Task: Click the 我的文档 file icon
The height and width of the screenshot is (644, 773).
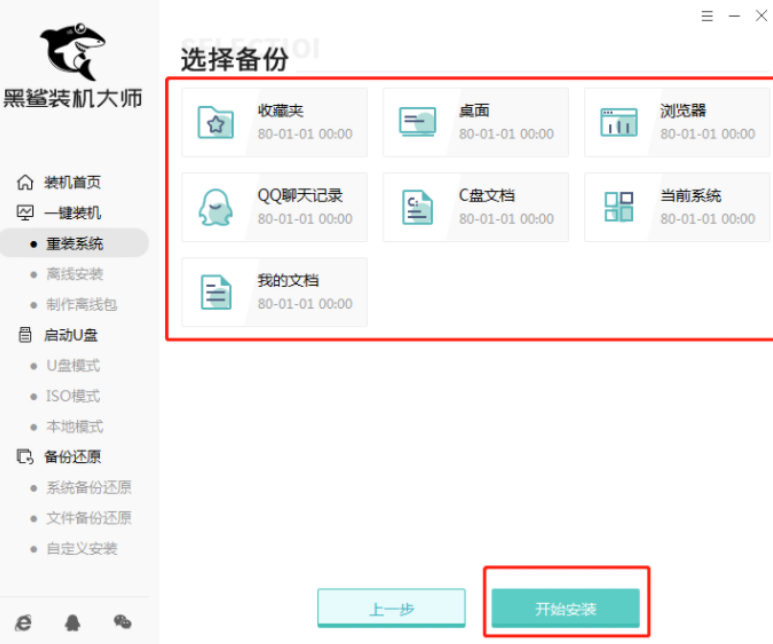Action: (215, 292)
